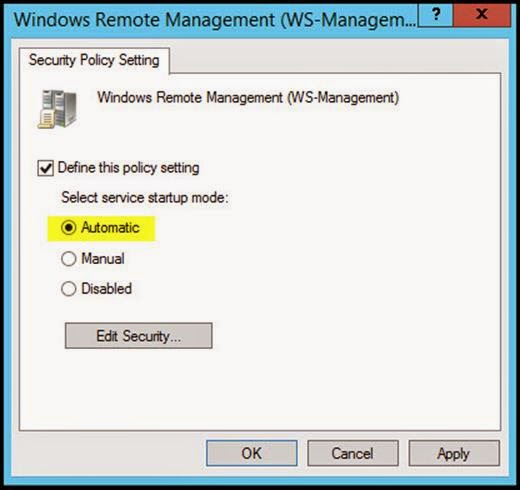Close the dialog with the red X
The height and width of the screenshot is (490, 520).
click(482, 14)
